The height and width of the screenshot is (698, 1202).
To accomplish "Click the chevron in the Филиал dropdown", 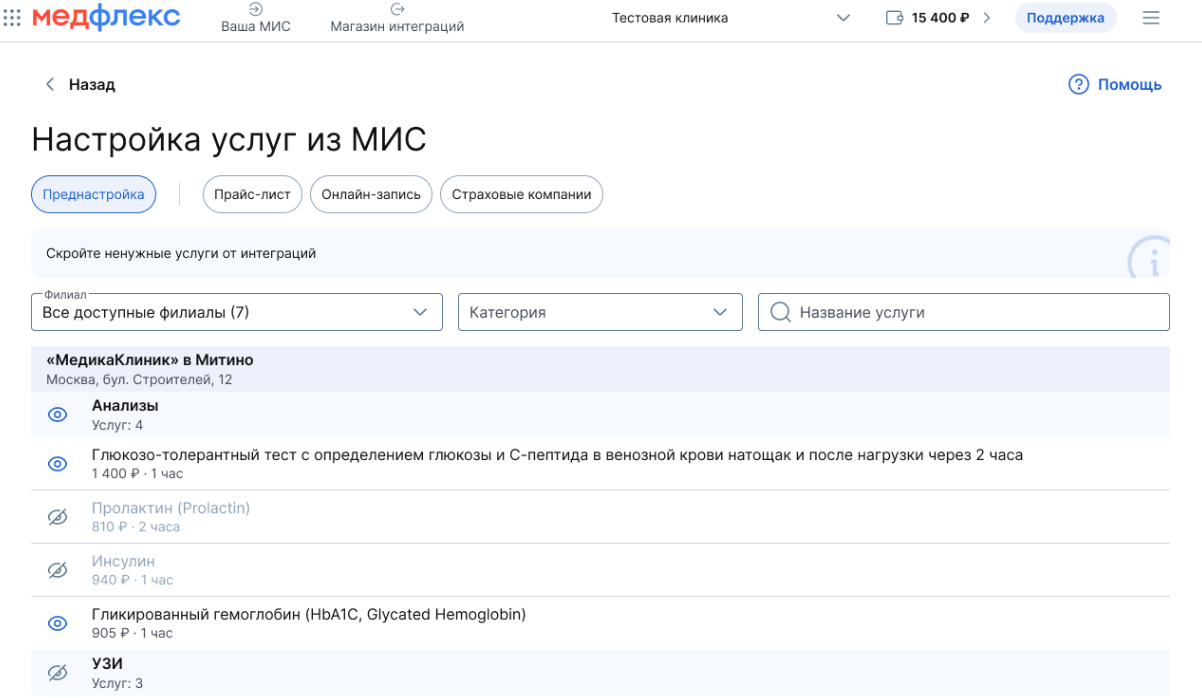I will (420, 312).
